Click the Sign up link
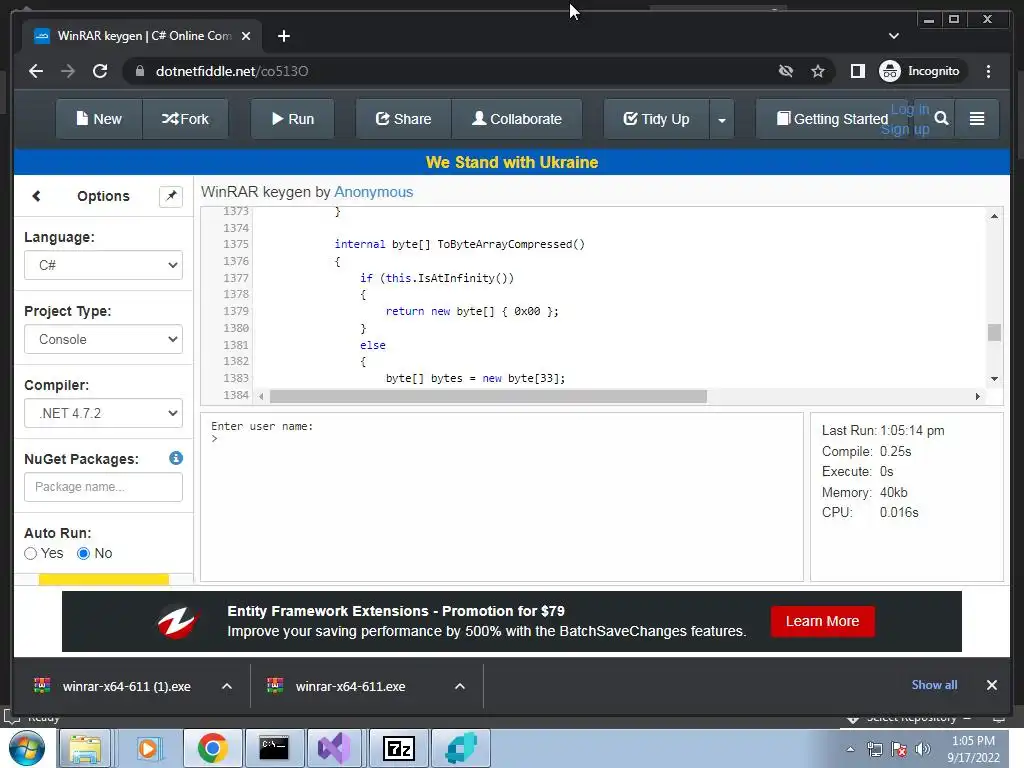 (905, 129)
